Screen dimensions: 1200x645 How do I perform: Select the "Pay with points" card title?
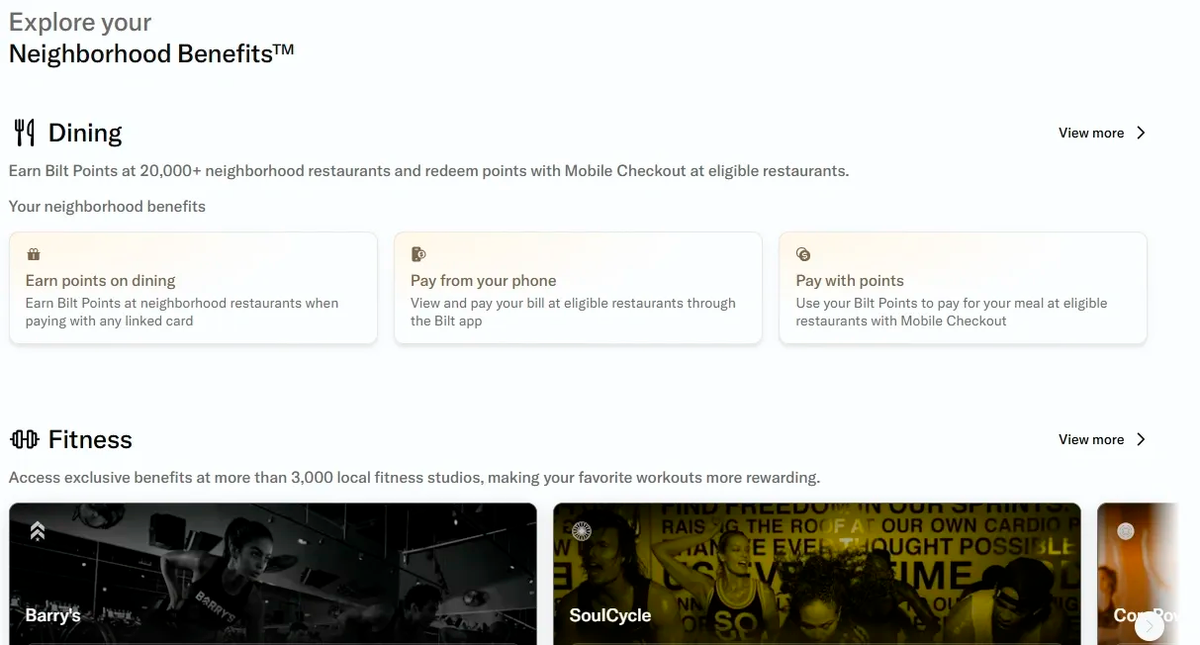coord(850,281)
